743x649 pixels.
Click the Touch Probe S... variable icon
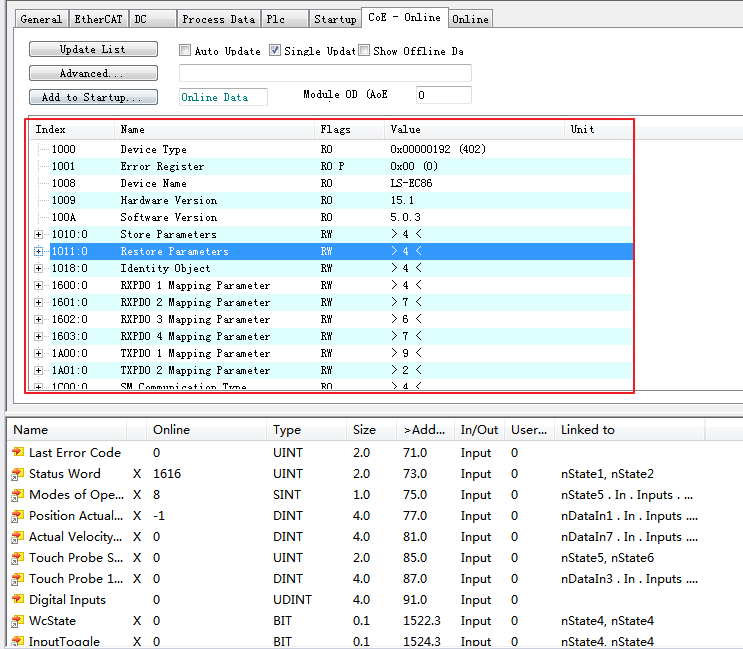pyautogui.click(x=18, y=558)
